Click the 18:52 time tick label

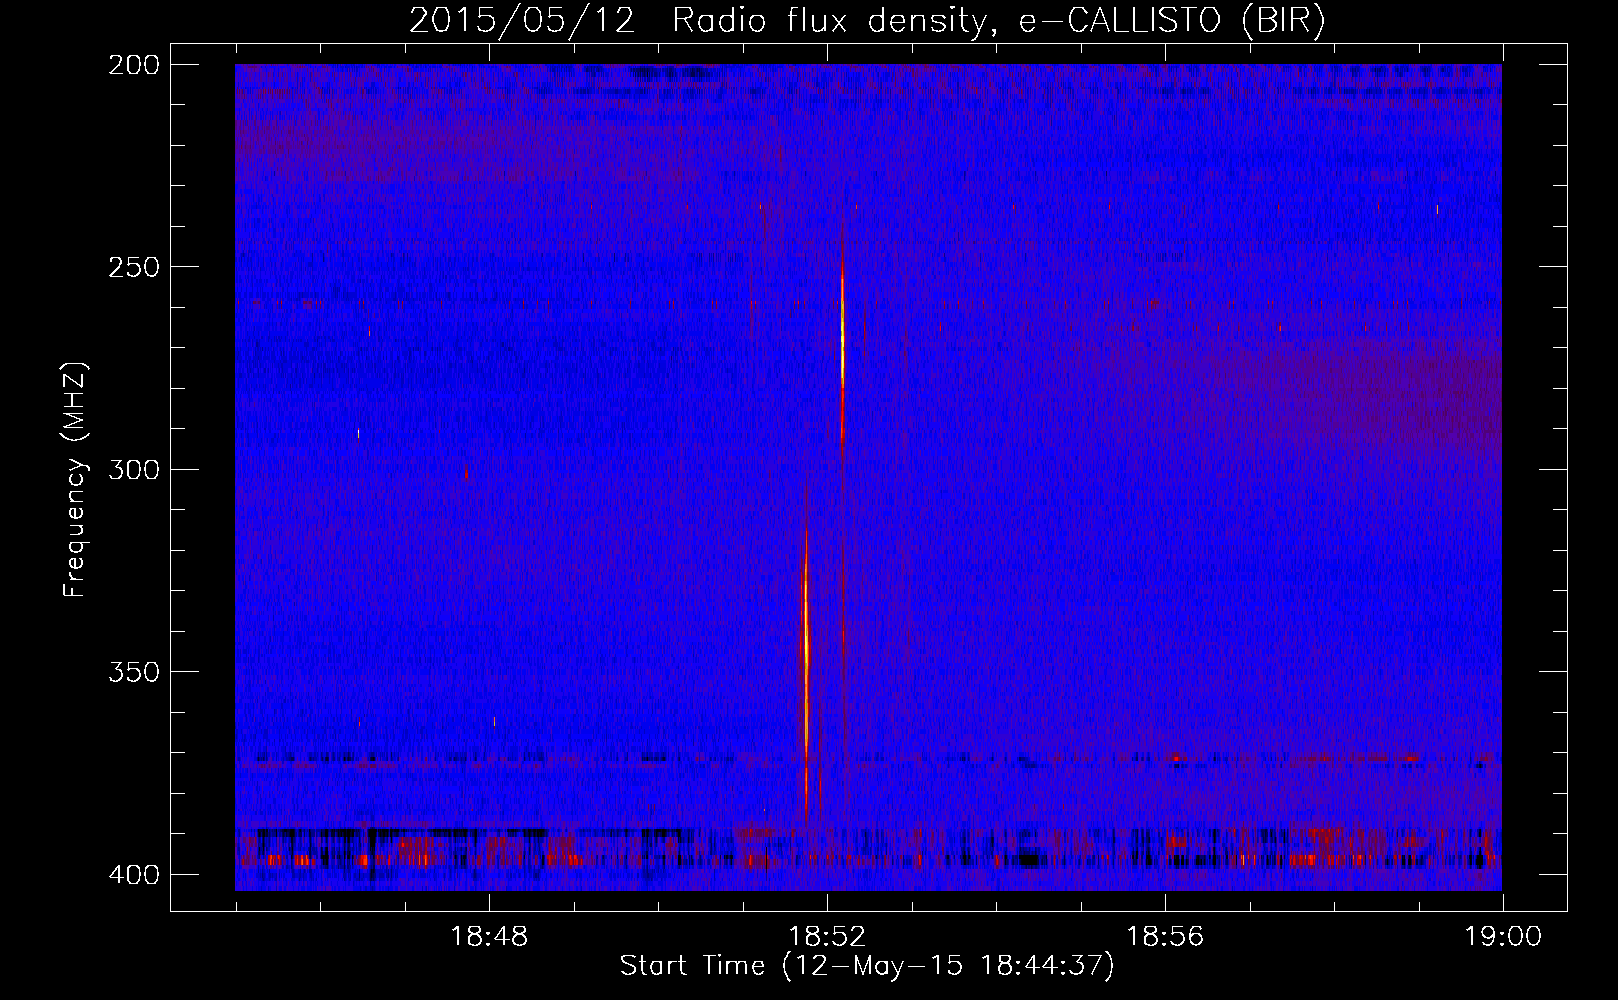tap(827, 937)
